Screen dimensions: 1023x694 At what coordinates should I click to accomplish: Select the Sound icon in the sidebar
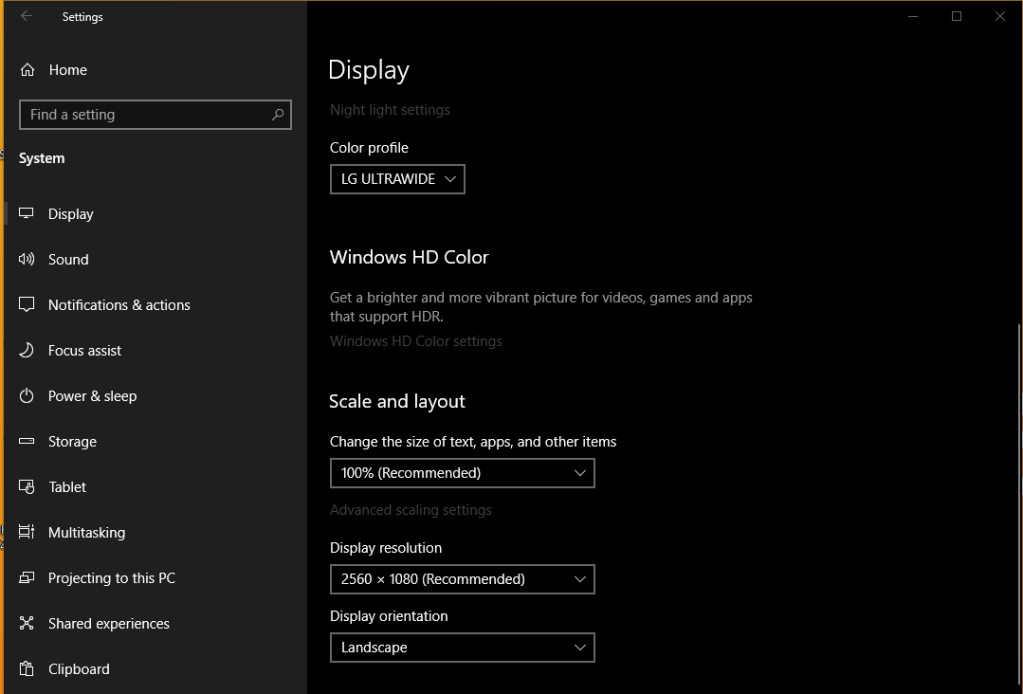[x=26, y=259]
